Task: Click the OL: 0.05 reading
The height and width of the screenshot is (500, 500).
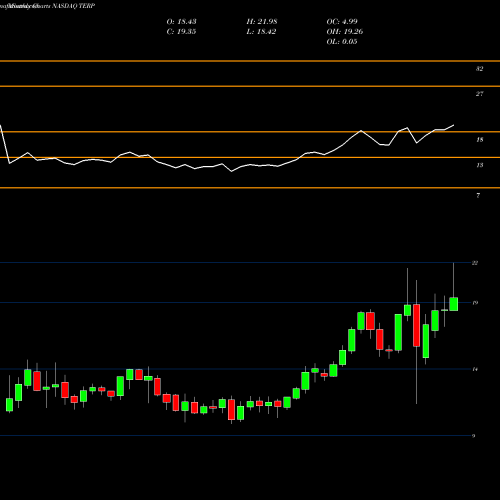Action: (342, 42)
